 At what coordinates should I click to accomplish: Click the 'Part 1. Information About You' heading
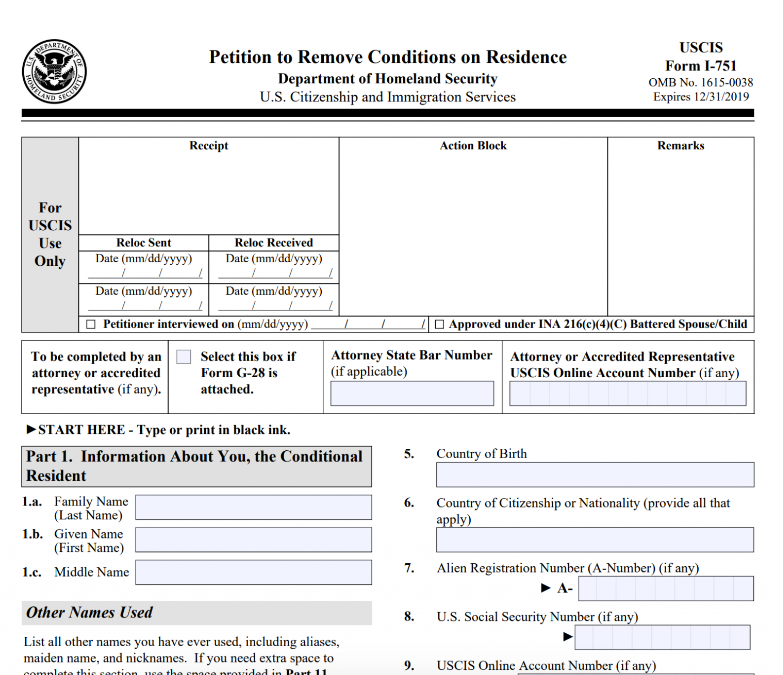coord(194,466)
